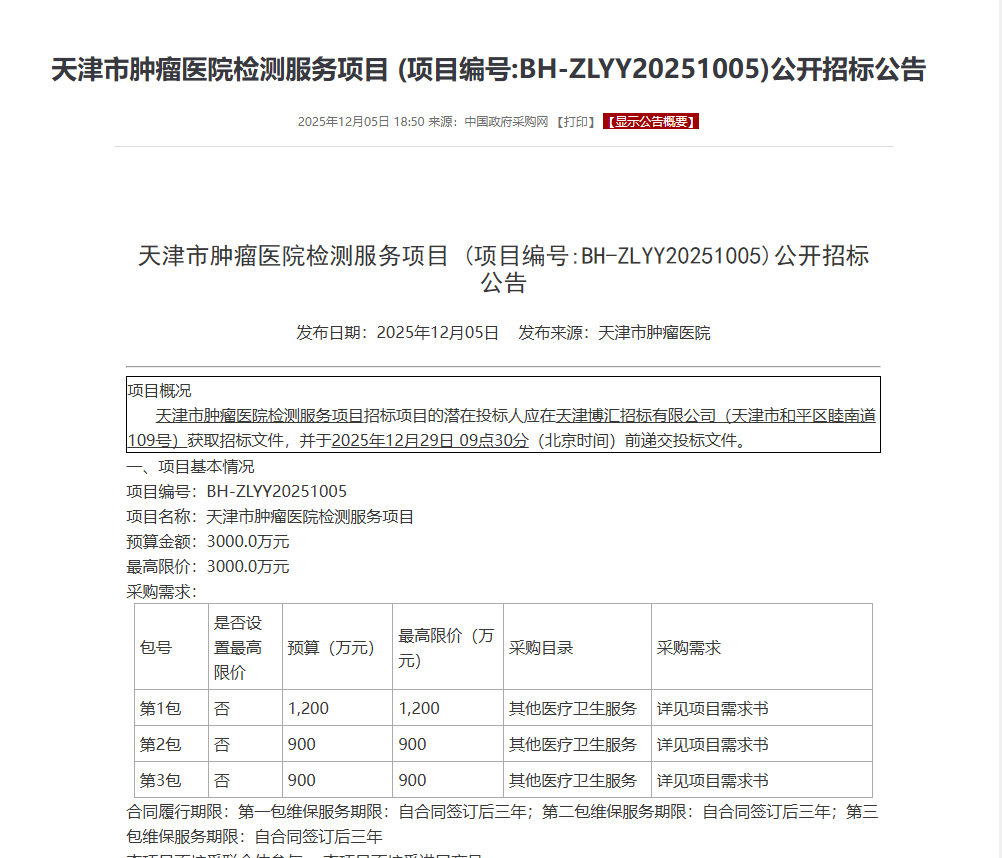The image size is (1002, 858).
Task: Click underlined deadline 2025年12月29日 09点30分
Action: click(430, 440)
